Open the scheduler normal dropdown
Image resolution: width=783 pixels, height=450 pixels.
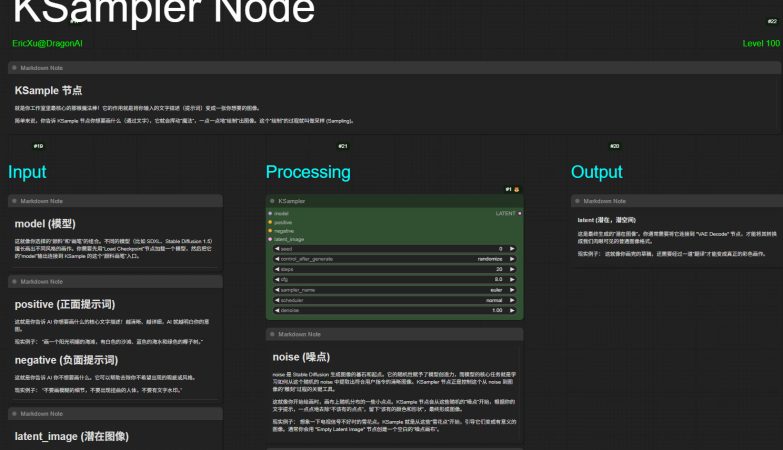tap(395, 300)
